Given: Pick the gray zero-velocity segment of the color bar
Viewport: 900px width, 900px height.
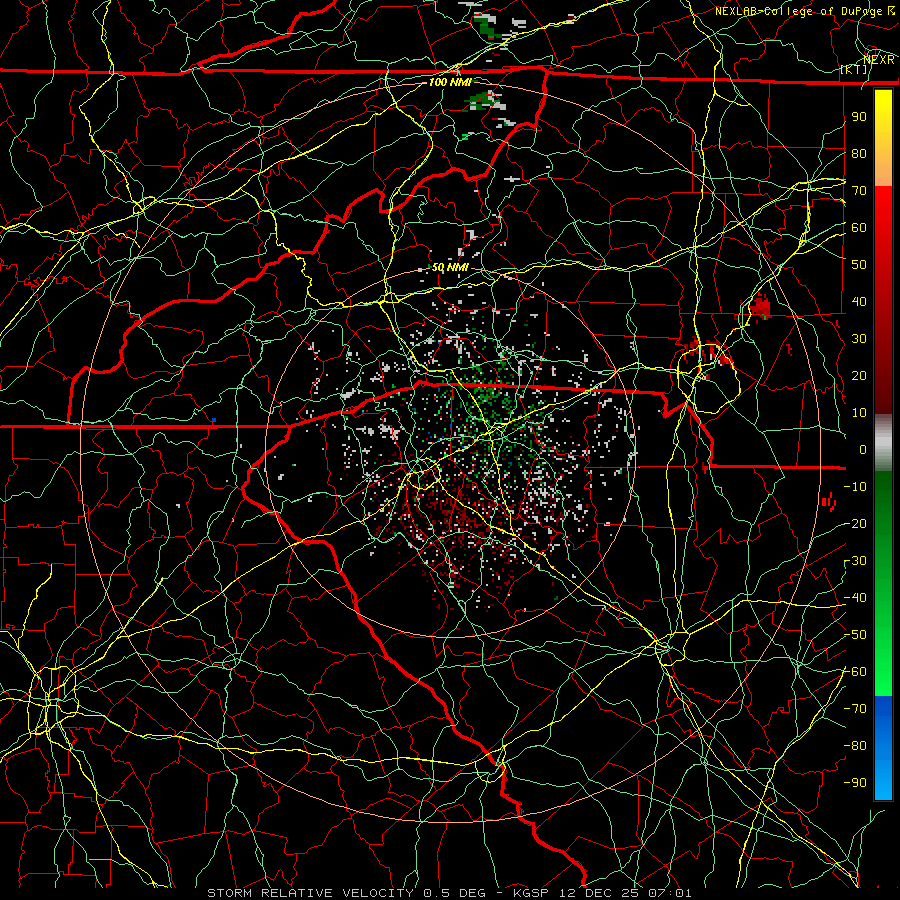Looking at the screenshot, I should tap(883, 443).
